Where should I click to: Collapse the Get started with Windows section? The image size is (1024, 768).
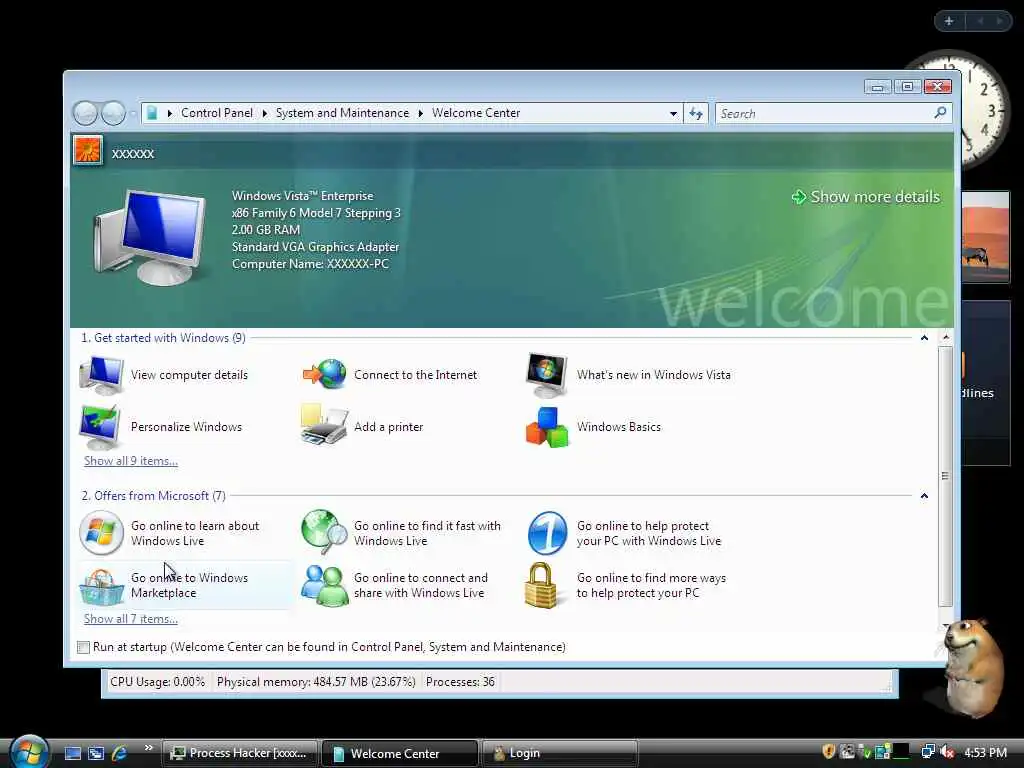point(924,338)
